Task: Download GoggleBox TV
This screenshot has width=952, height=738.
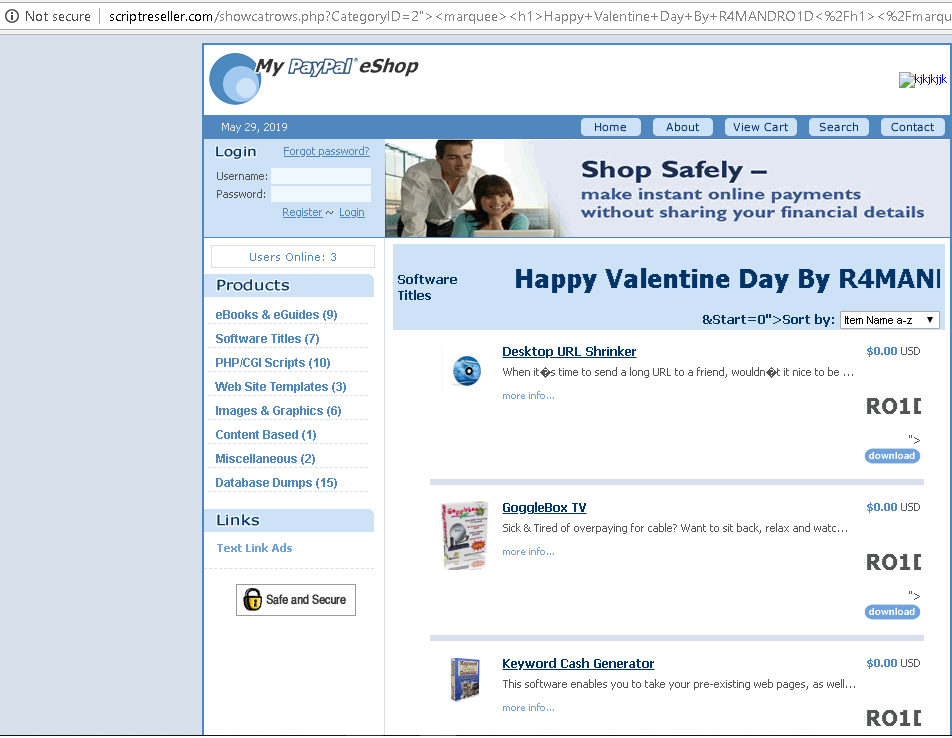Action: (892, 612)
